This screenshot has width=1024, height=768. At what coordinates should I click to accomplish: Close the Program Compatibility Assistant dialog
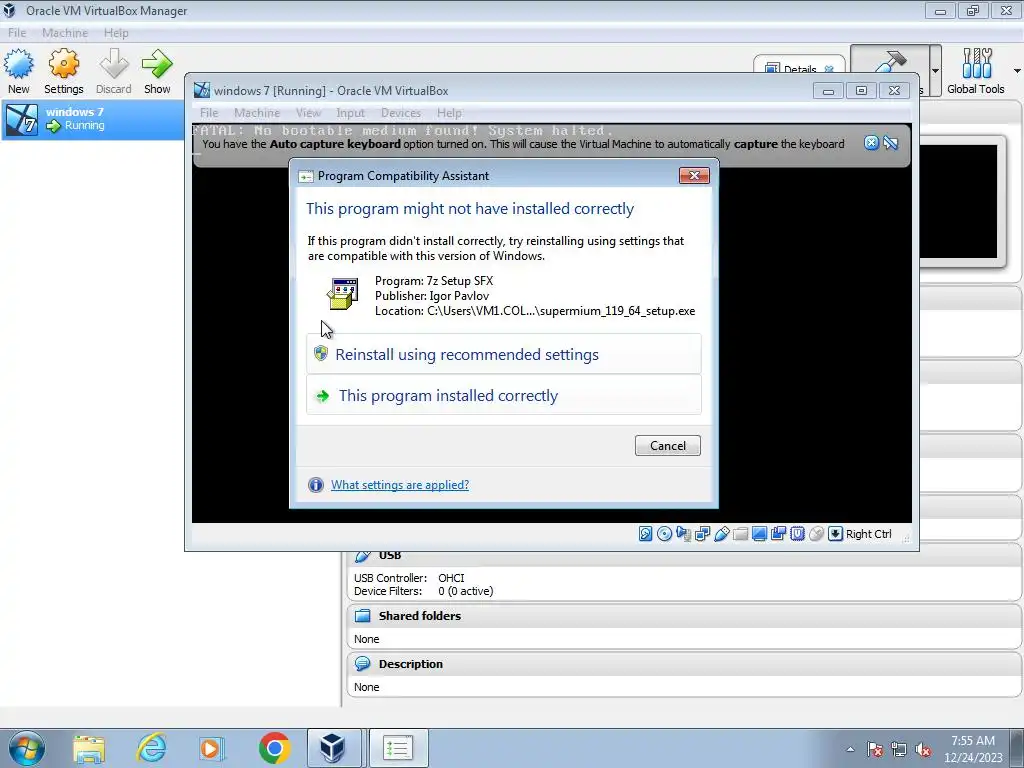[694, 175]
